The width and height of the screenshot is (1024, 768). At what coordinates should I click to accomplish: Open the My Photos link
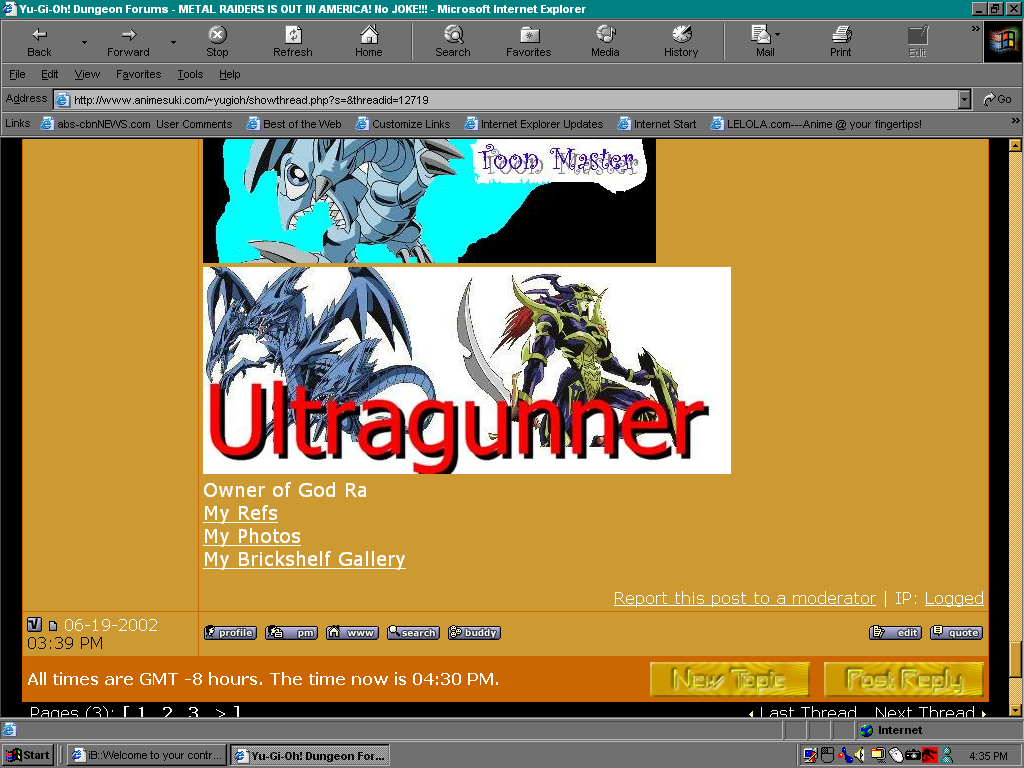pyautogui.click(x=252, y=537)
